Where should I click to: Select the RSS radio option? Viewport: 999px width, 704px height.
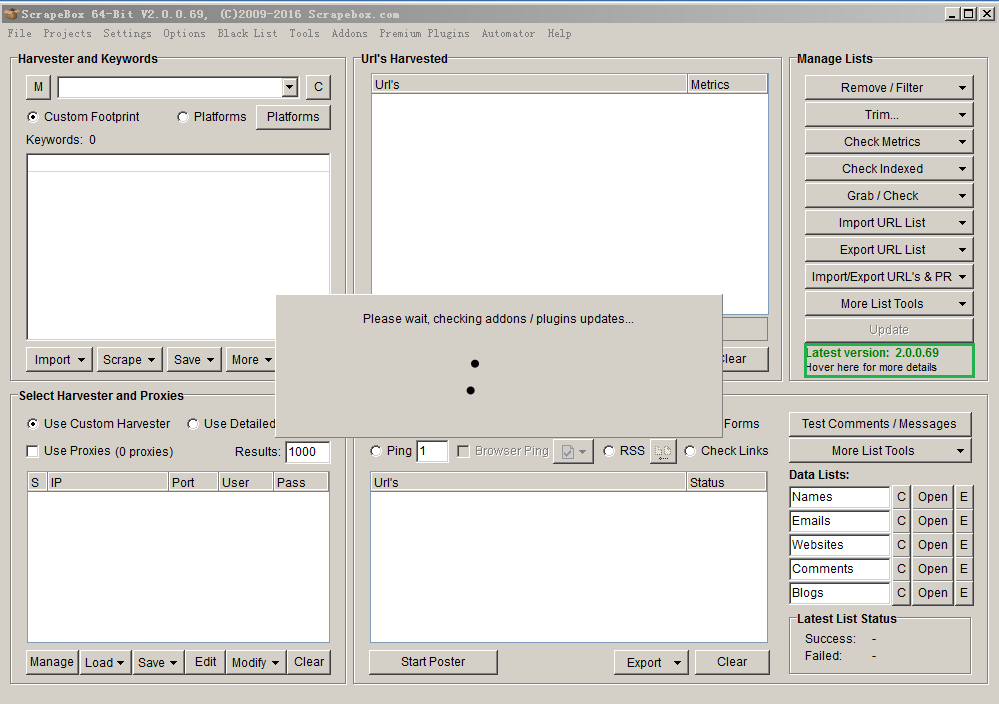(609, 451)
